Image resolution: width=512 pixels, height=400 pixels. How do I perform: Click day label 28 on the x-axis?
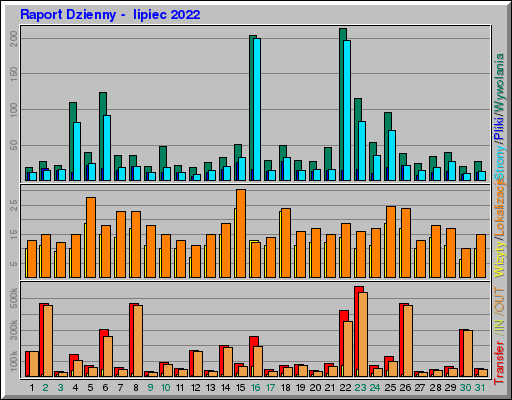click(436, 388)
